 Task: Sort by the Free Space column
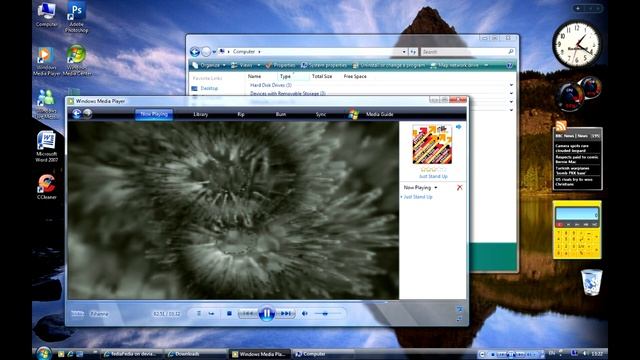coord(355,76)
